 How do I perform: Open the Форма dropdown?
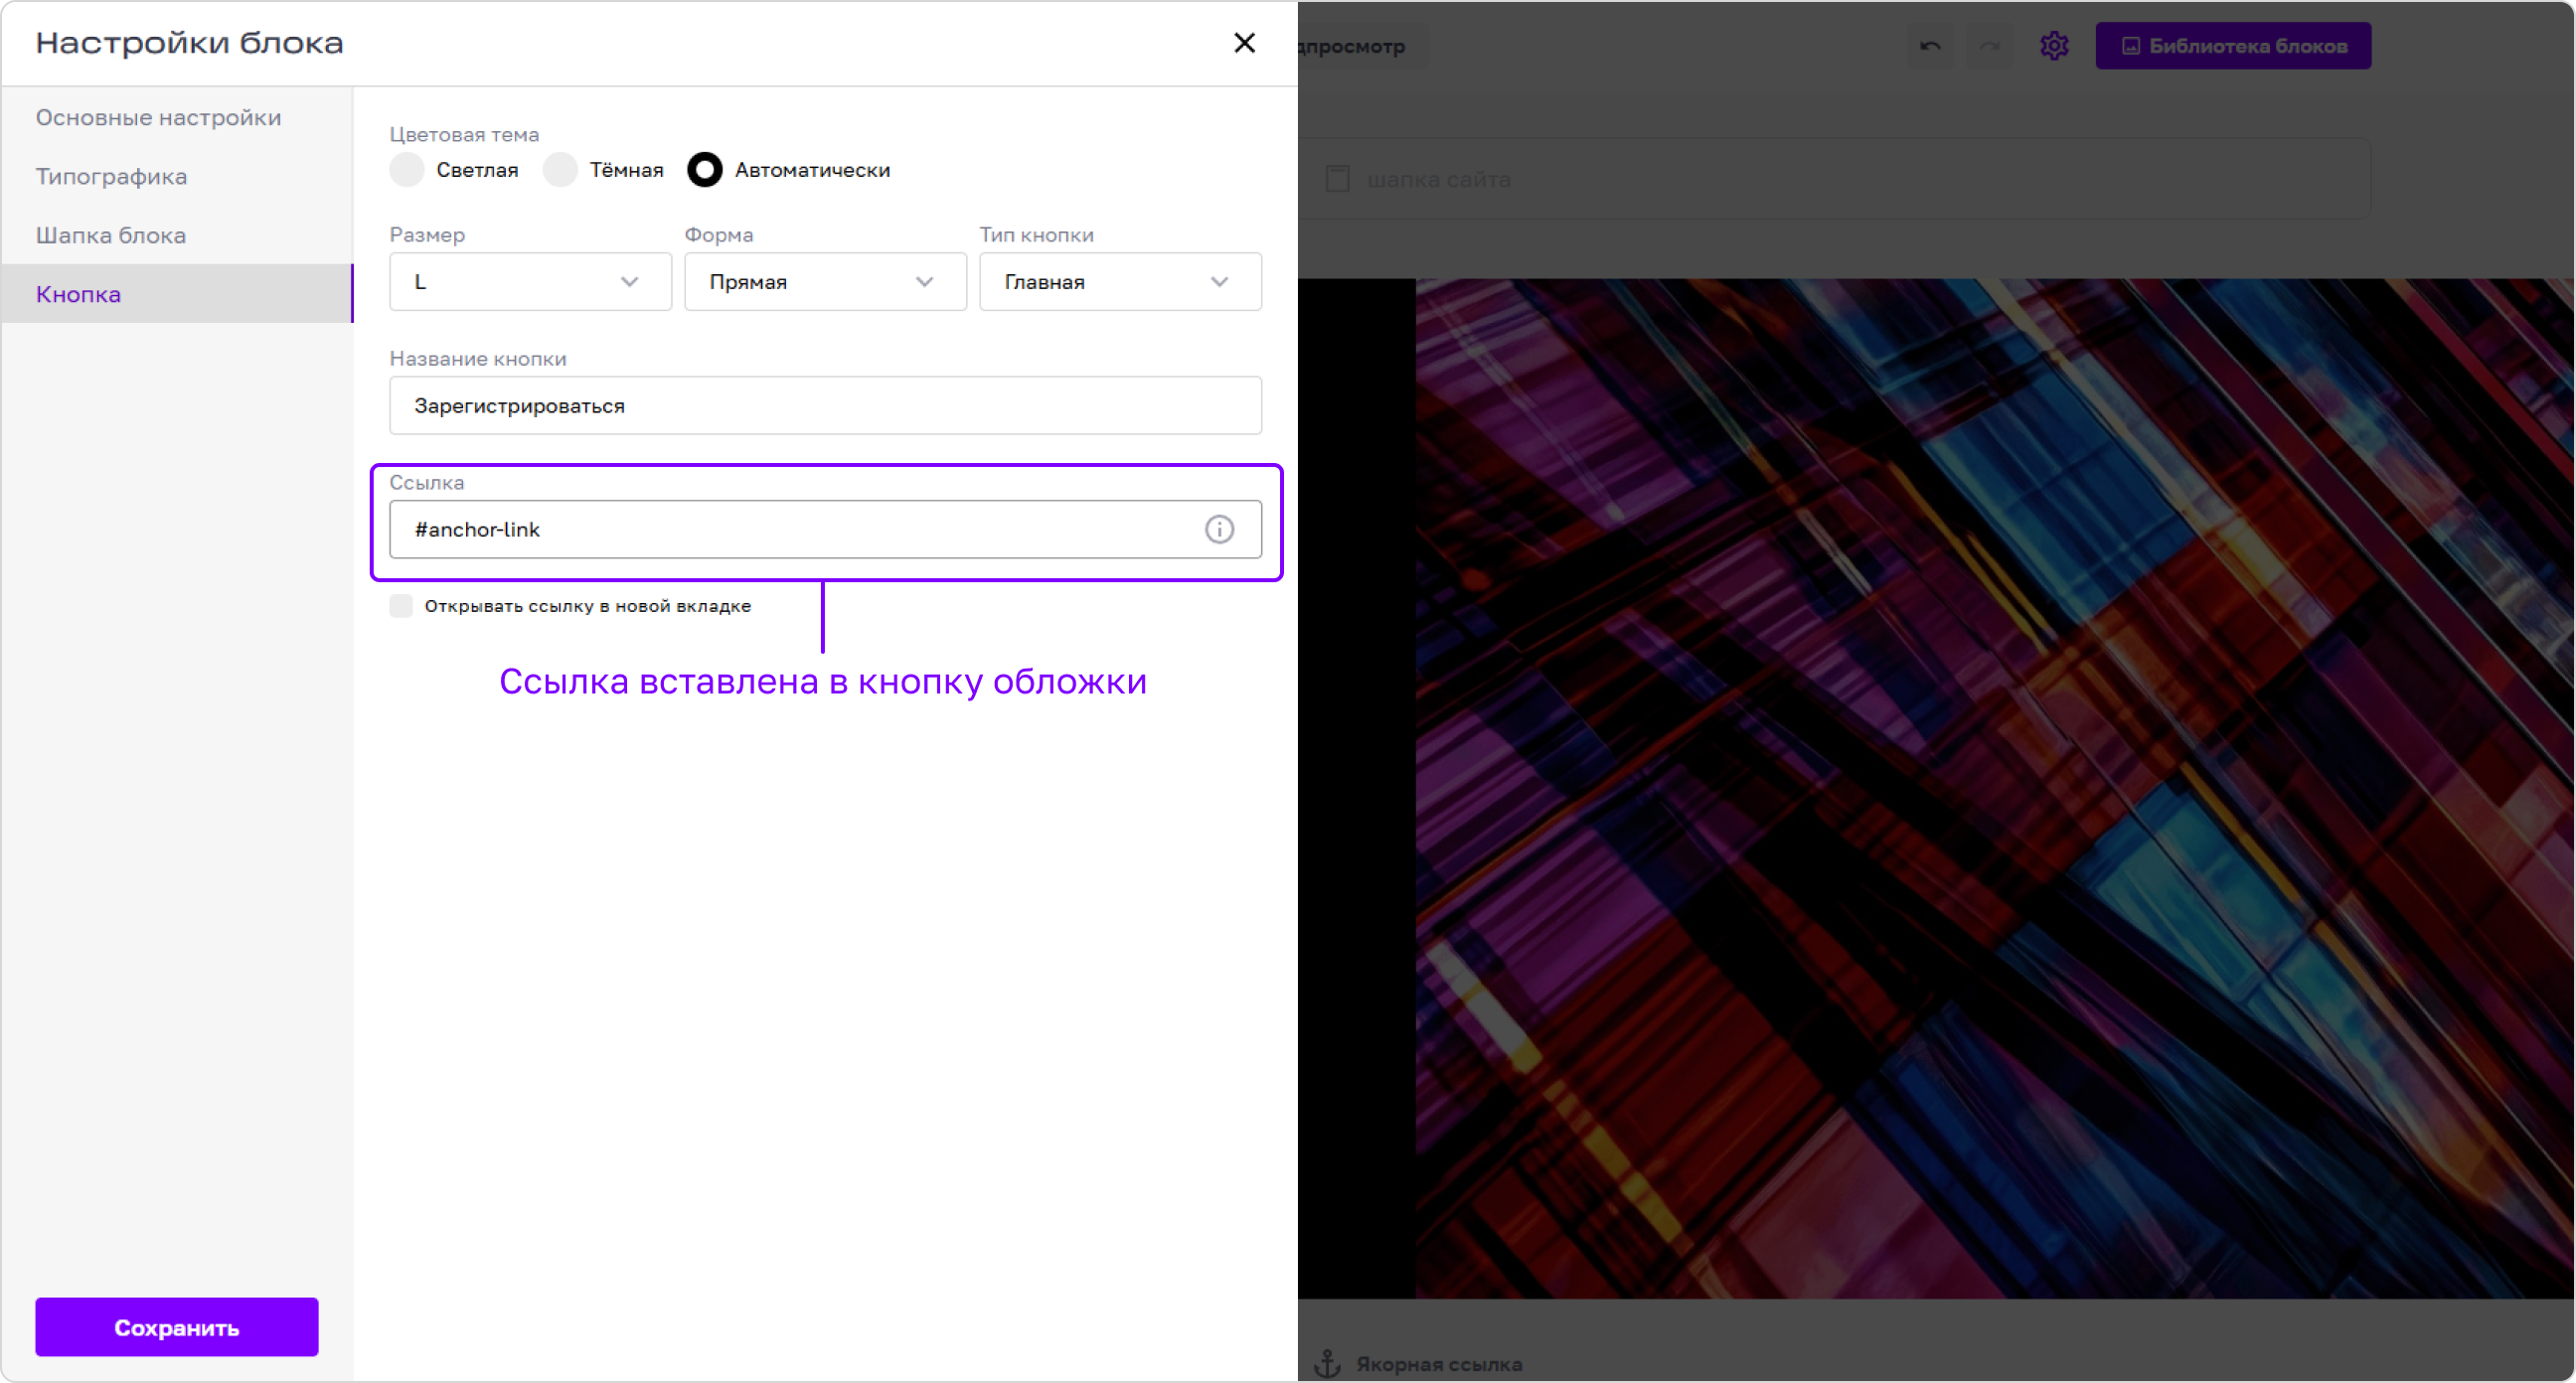[825, 282]
